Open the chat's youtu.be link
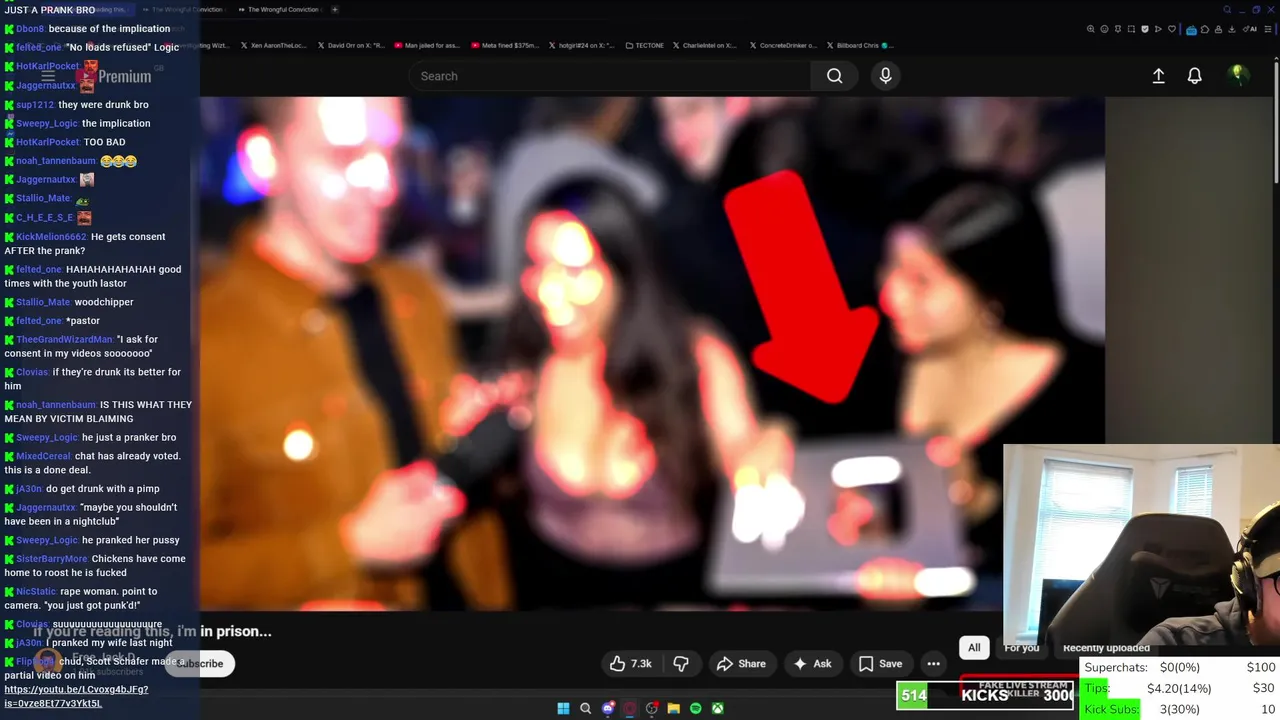Image resolution: width=1280 pixels, height=720 pixels. (x=76, y=696)
